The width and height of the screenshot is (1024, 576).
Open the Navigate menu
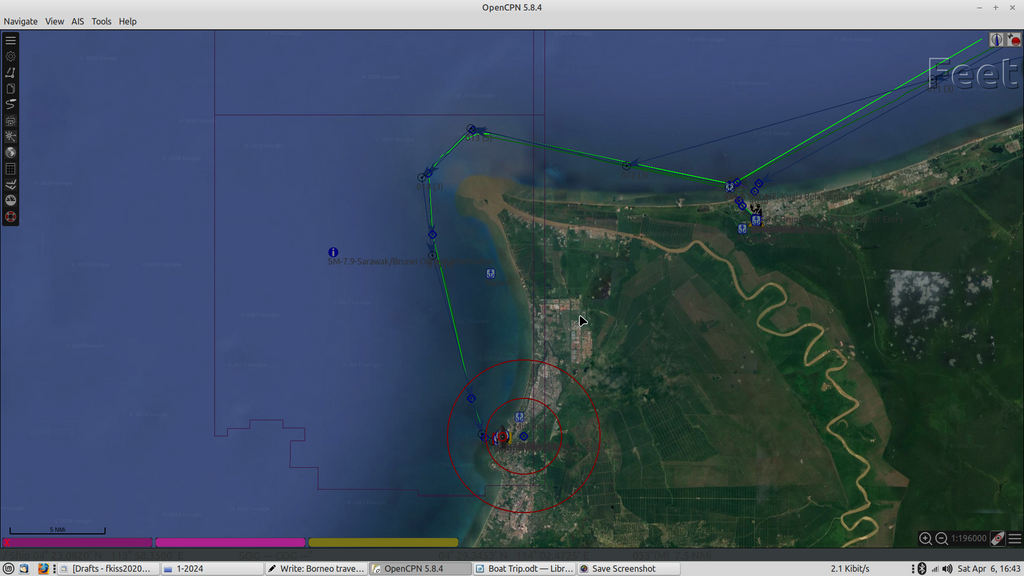pos(20,21)
